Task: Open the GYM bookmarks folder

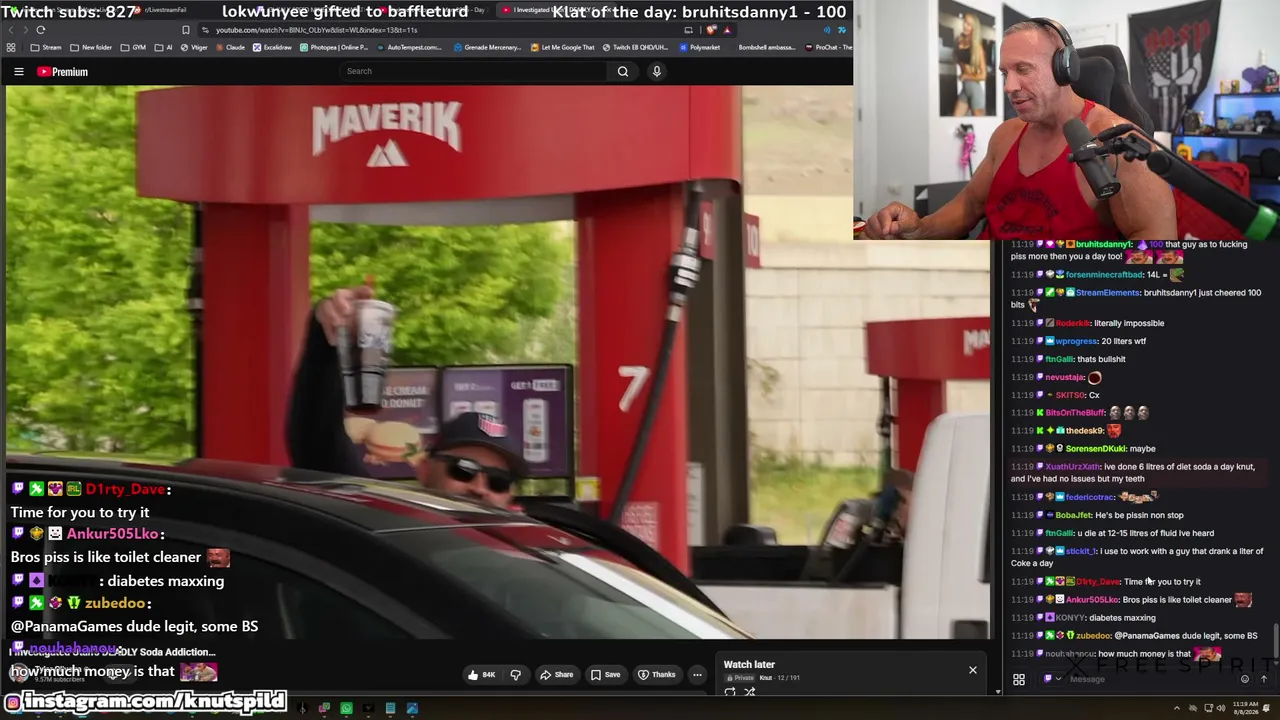Action: (133, 47)
